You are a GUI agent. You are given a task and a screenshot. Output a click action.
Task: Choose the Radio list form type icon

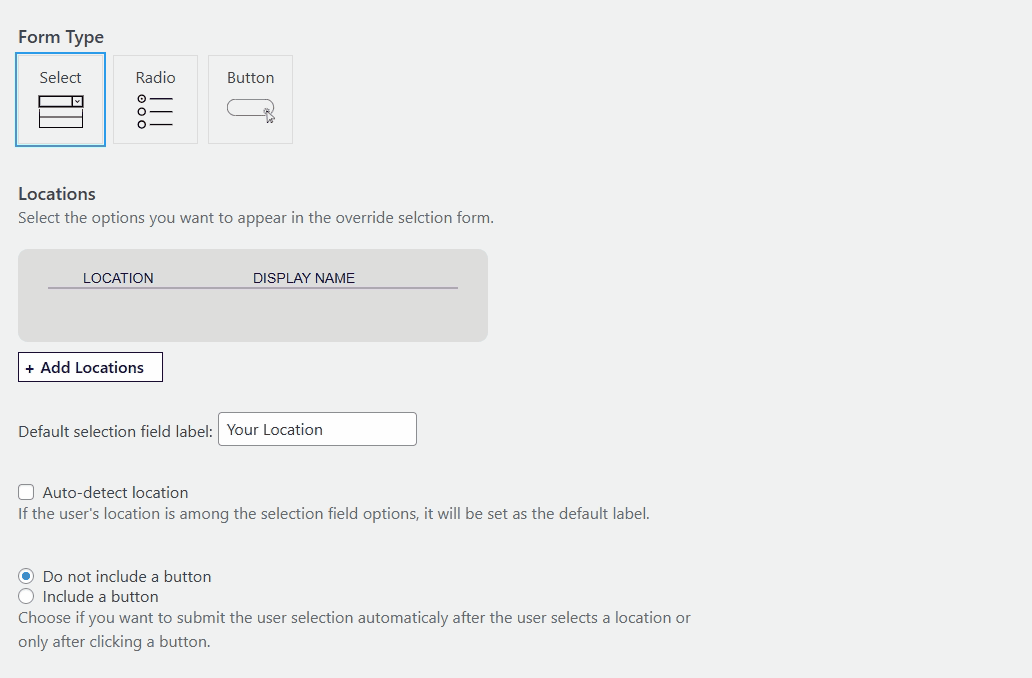(155, 111)
